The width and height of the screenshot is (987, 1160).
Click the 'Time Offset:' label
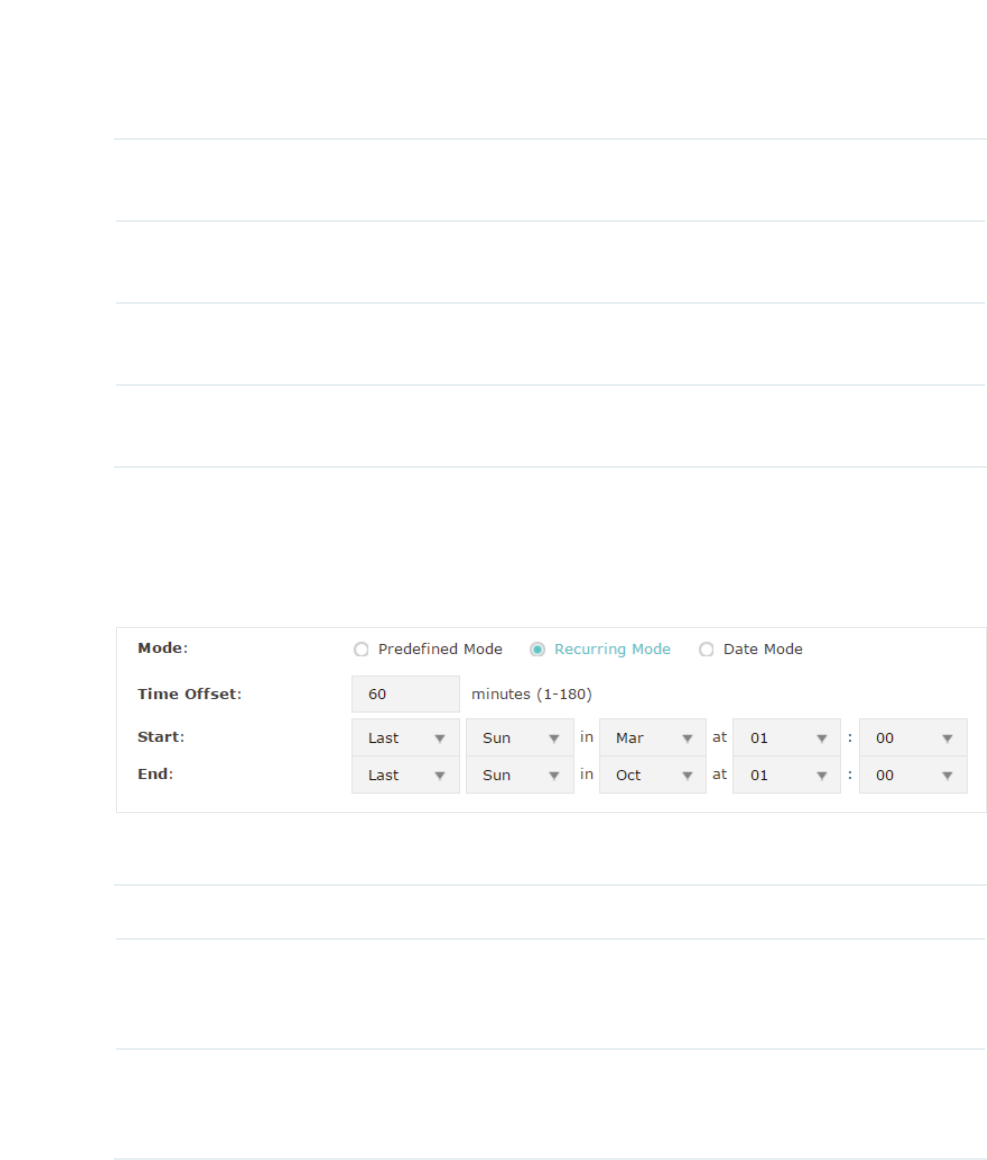[189, 694]
